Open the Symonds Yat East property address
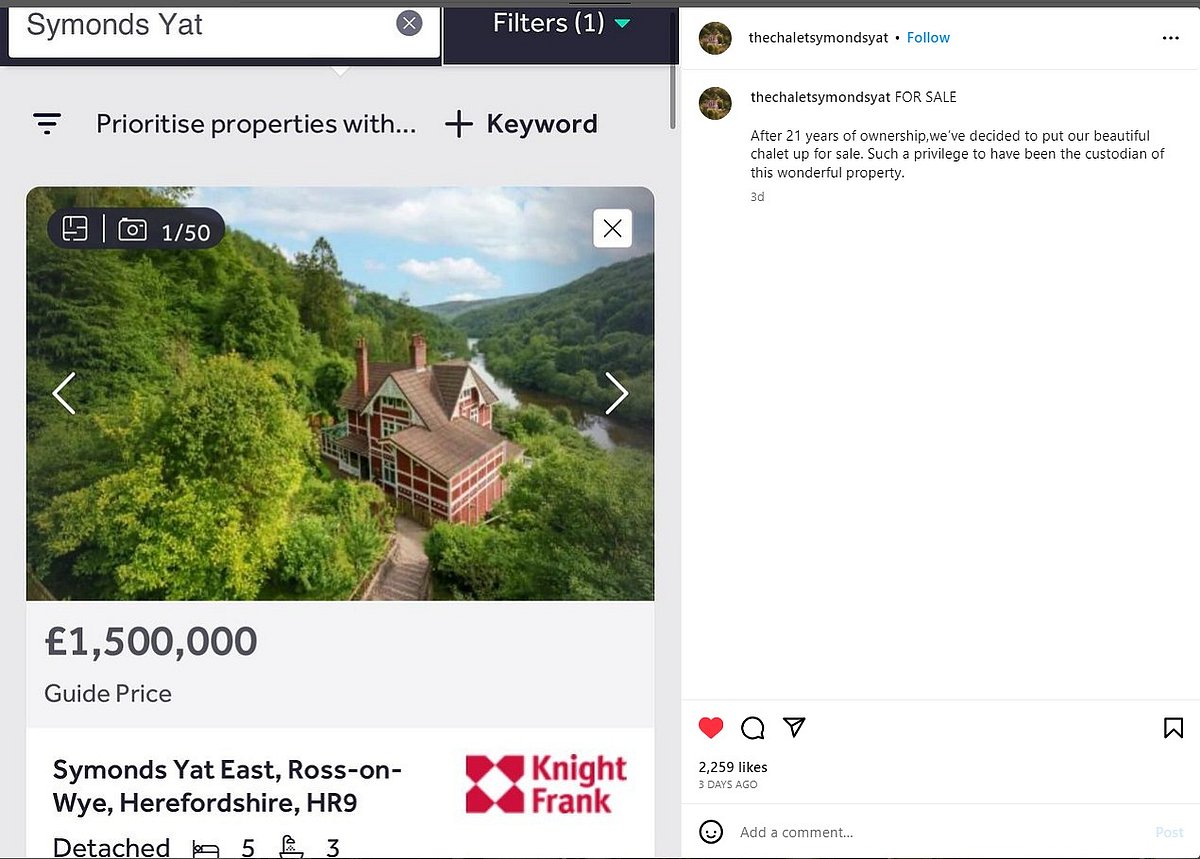 pos(227,786)
